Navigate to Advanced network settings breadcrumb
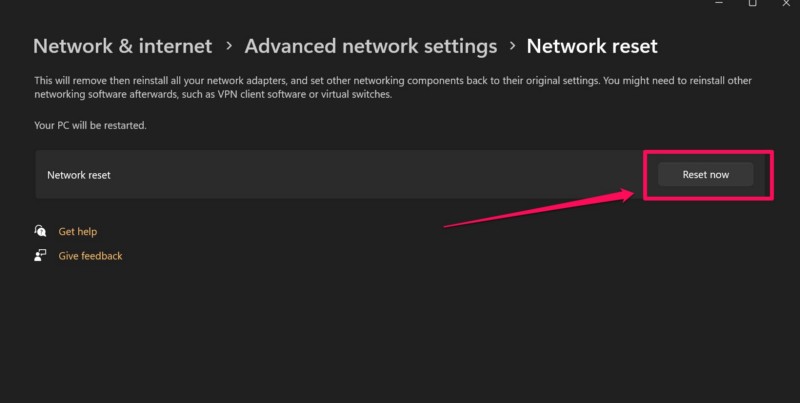The height and width of the screenshot is (403, 800). click(x=370, y=46)
